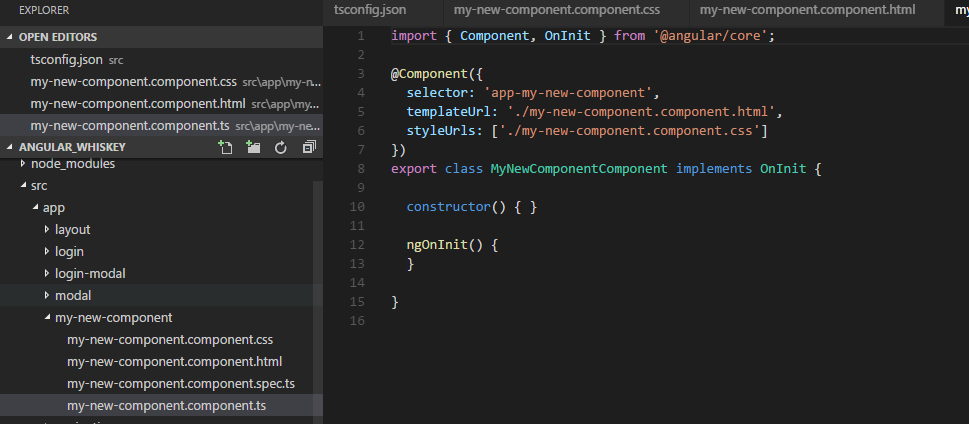Image resolution: width=969 pixels, height=424 pixels.
Task: Select the login-modal folder name
Action: tap(90, 273)
